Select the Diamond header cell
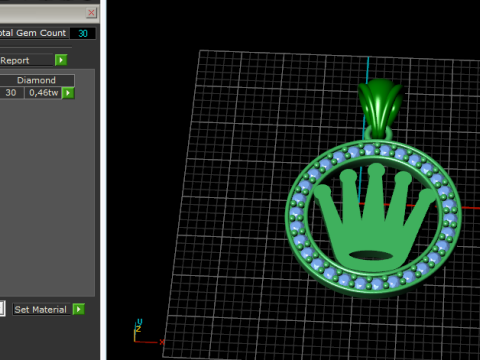The height and width of the screenshot is (360, 480). [36, 80]
